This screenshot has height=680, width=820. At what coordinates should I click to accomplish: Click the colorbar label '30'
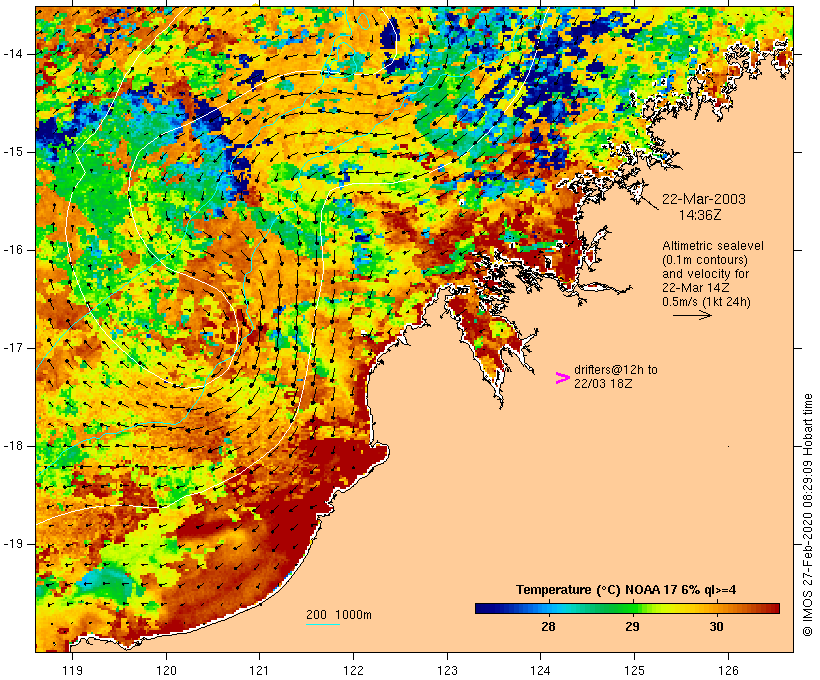click(716, 627)
